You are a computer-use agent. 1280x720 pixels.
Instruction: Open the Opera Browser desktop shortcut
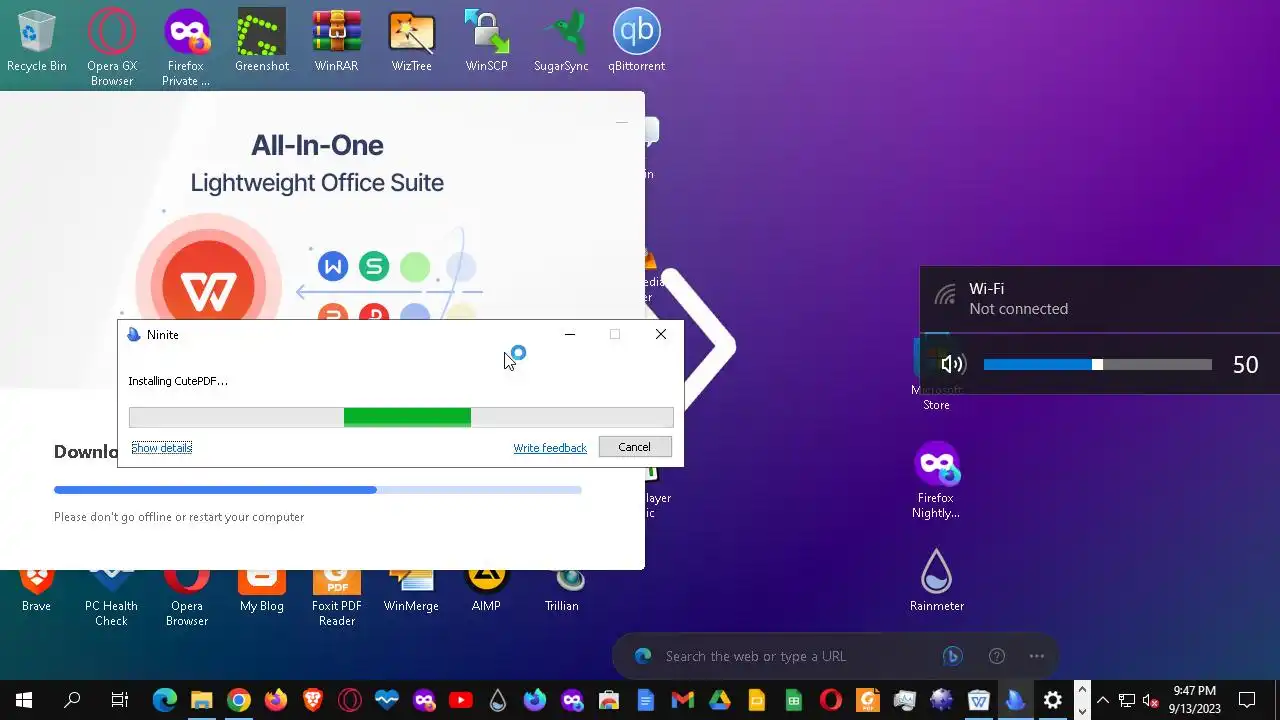187,597
